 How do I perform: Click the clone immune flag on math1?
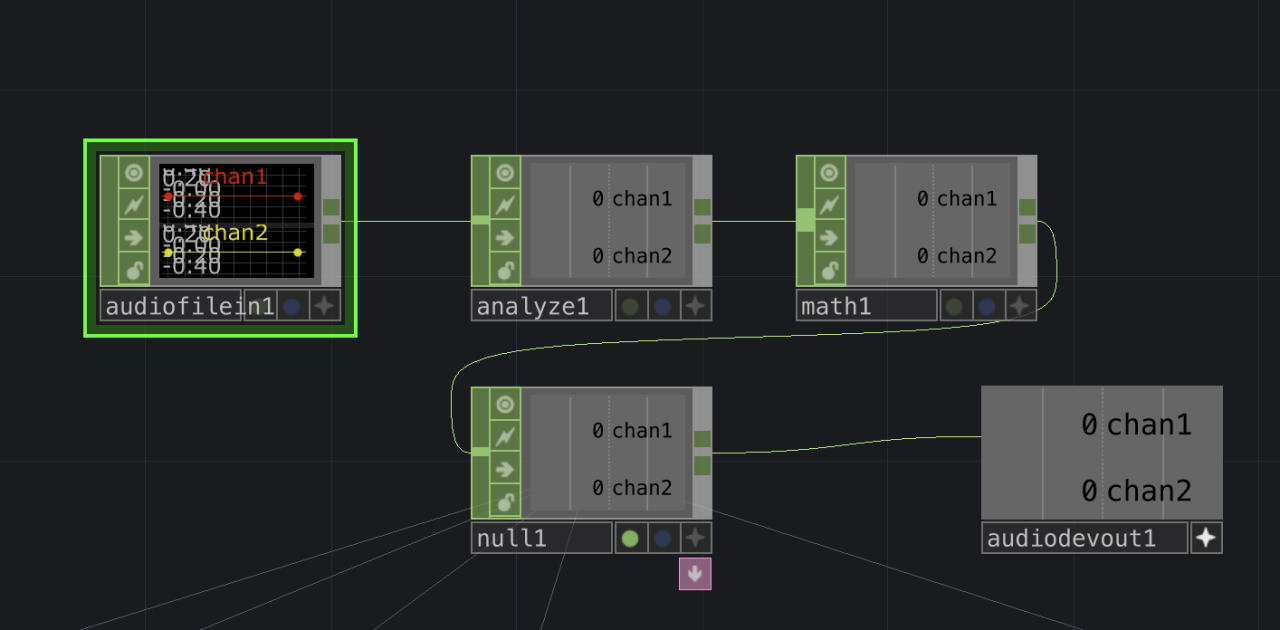[830, 205]
